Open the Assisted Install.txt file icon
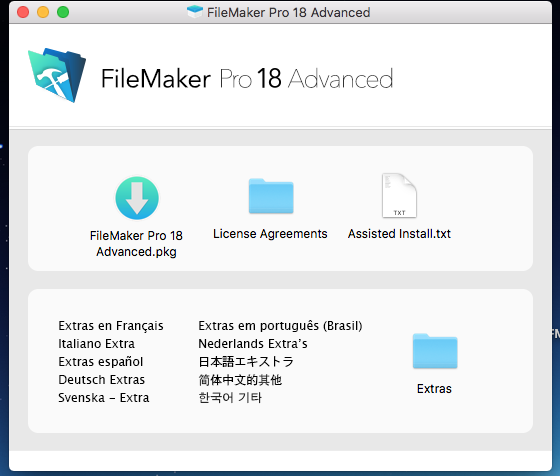The image size is (560, 476). click(399, 195)
